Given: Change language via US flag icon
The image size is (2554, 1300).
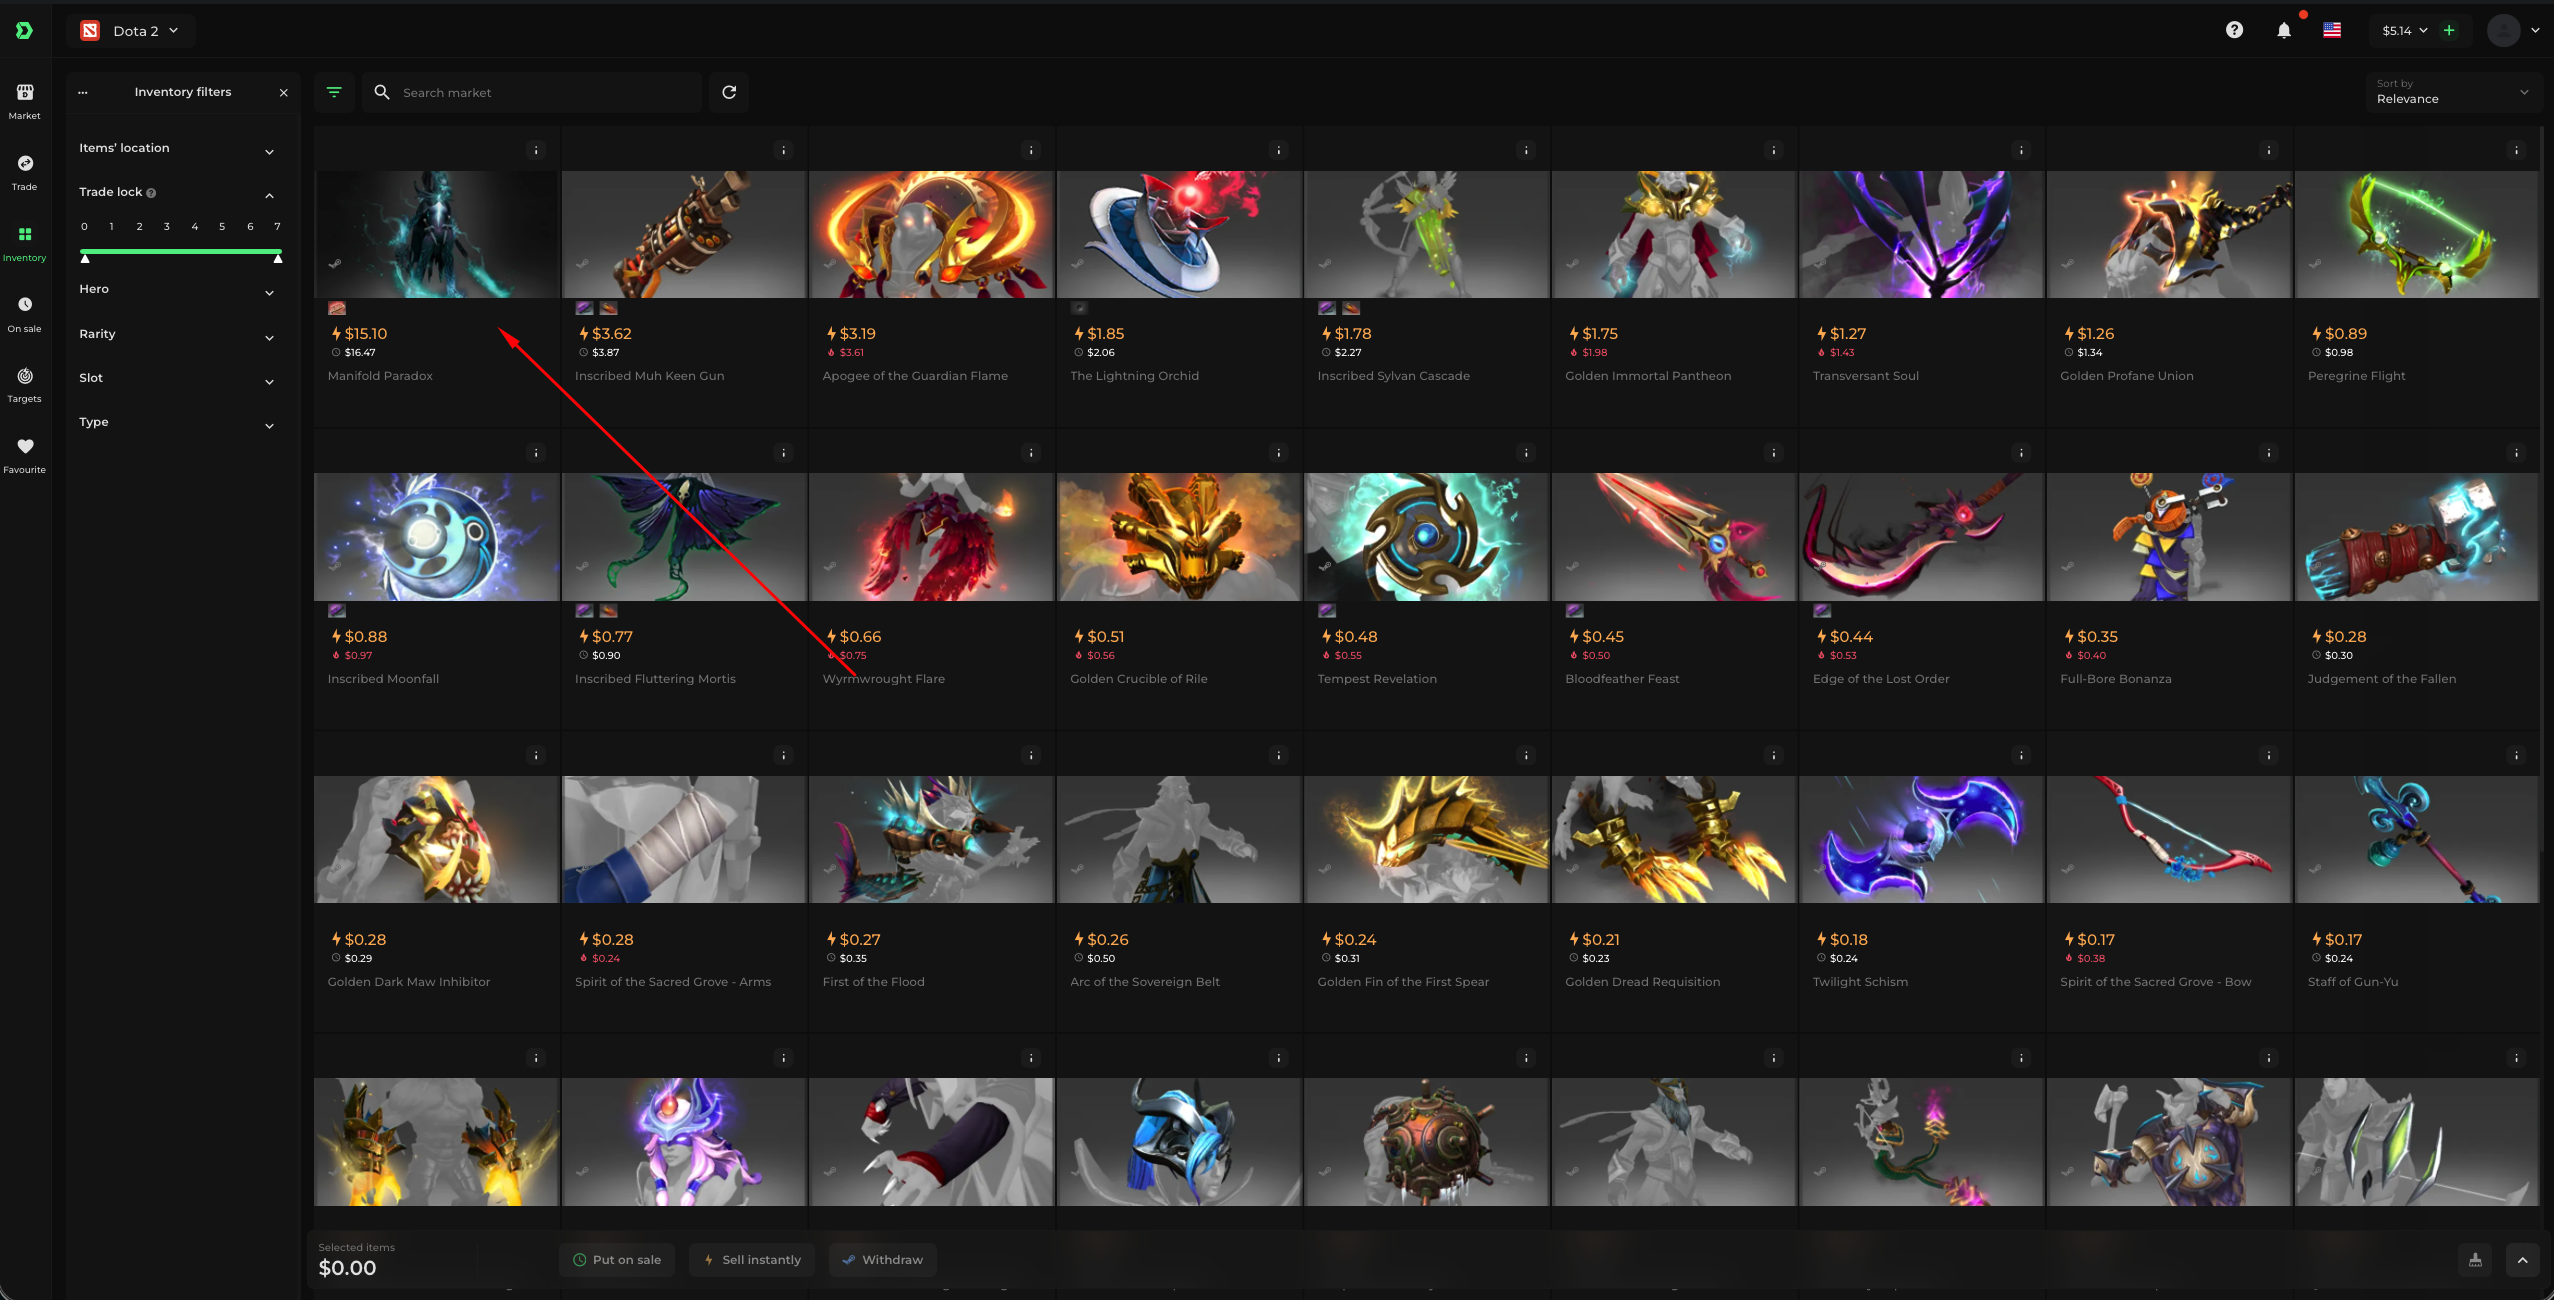Looking at the screenshot, I should click(x=2332, y=31).
